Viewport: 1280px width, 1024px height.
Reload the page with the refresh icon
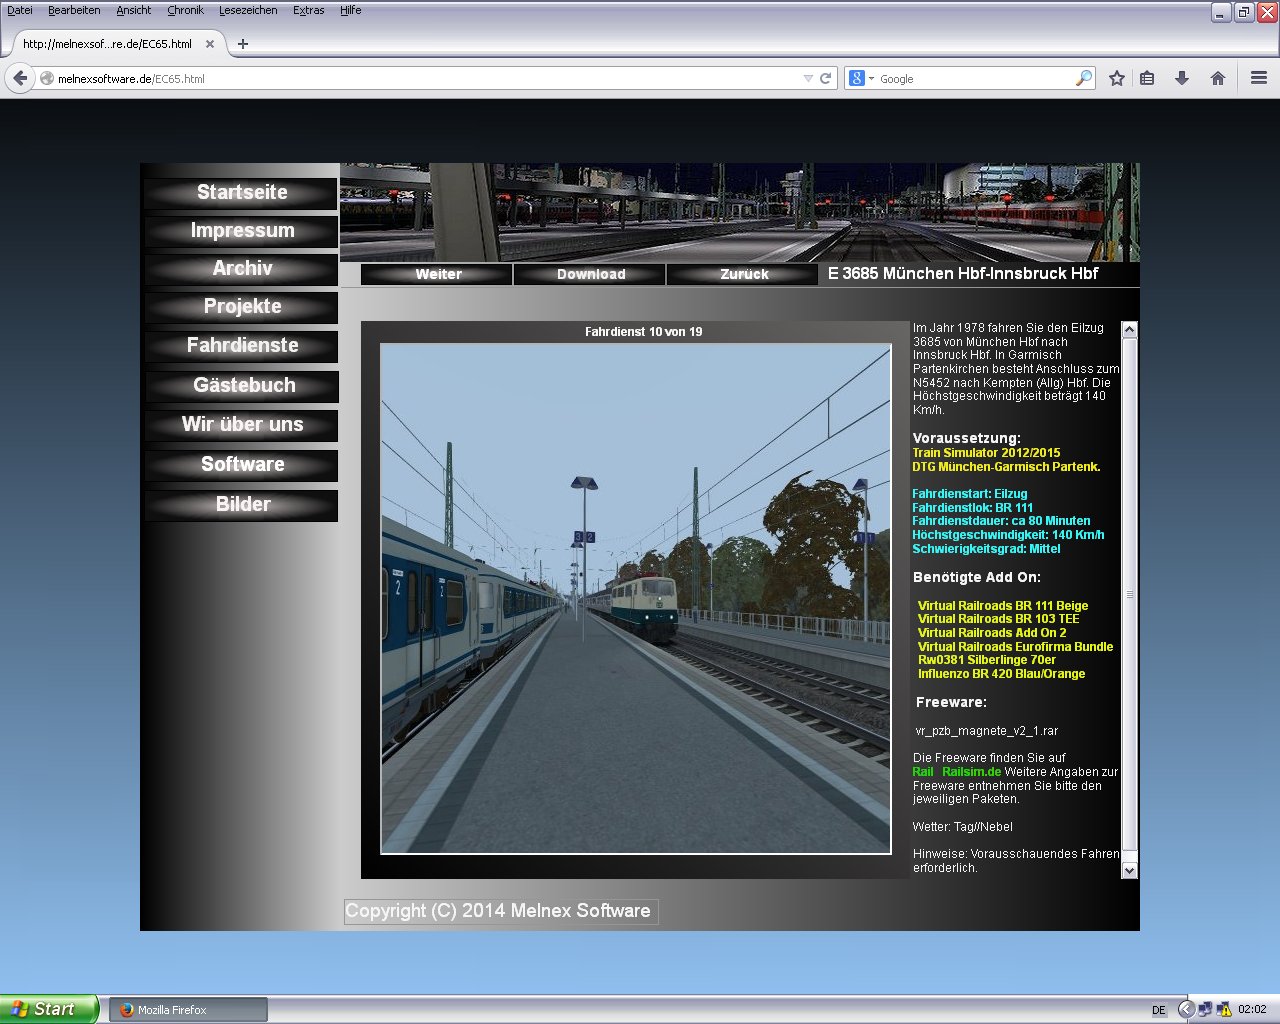click(x=826, y=78)
